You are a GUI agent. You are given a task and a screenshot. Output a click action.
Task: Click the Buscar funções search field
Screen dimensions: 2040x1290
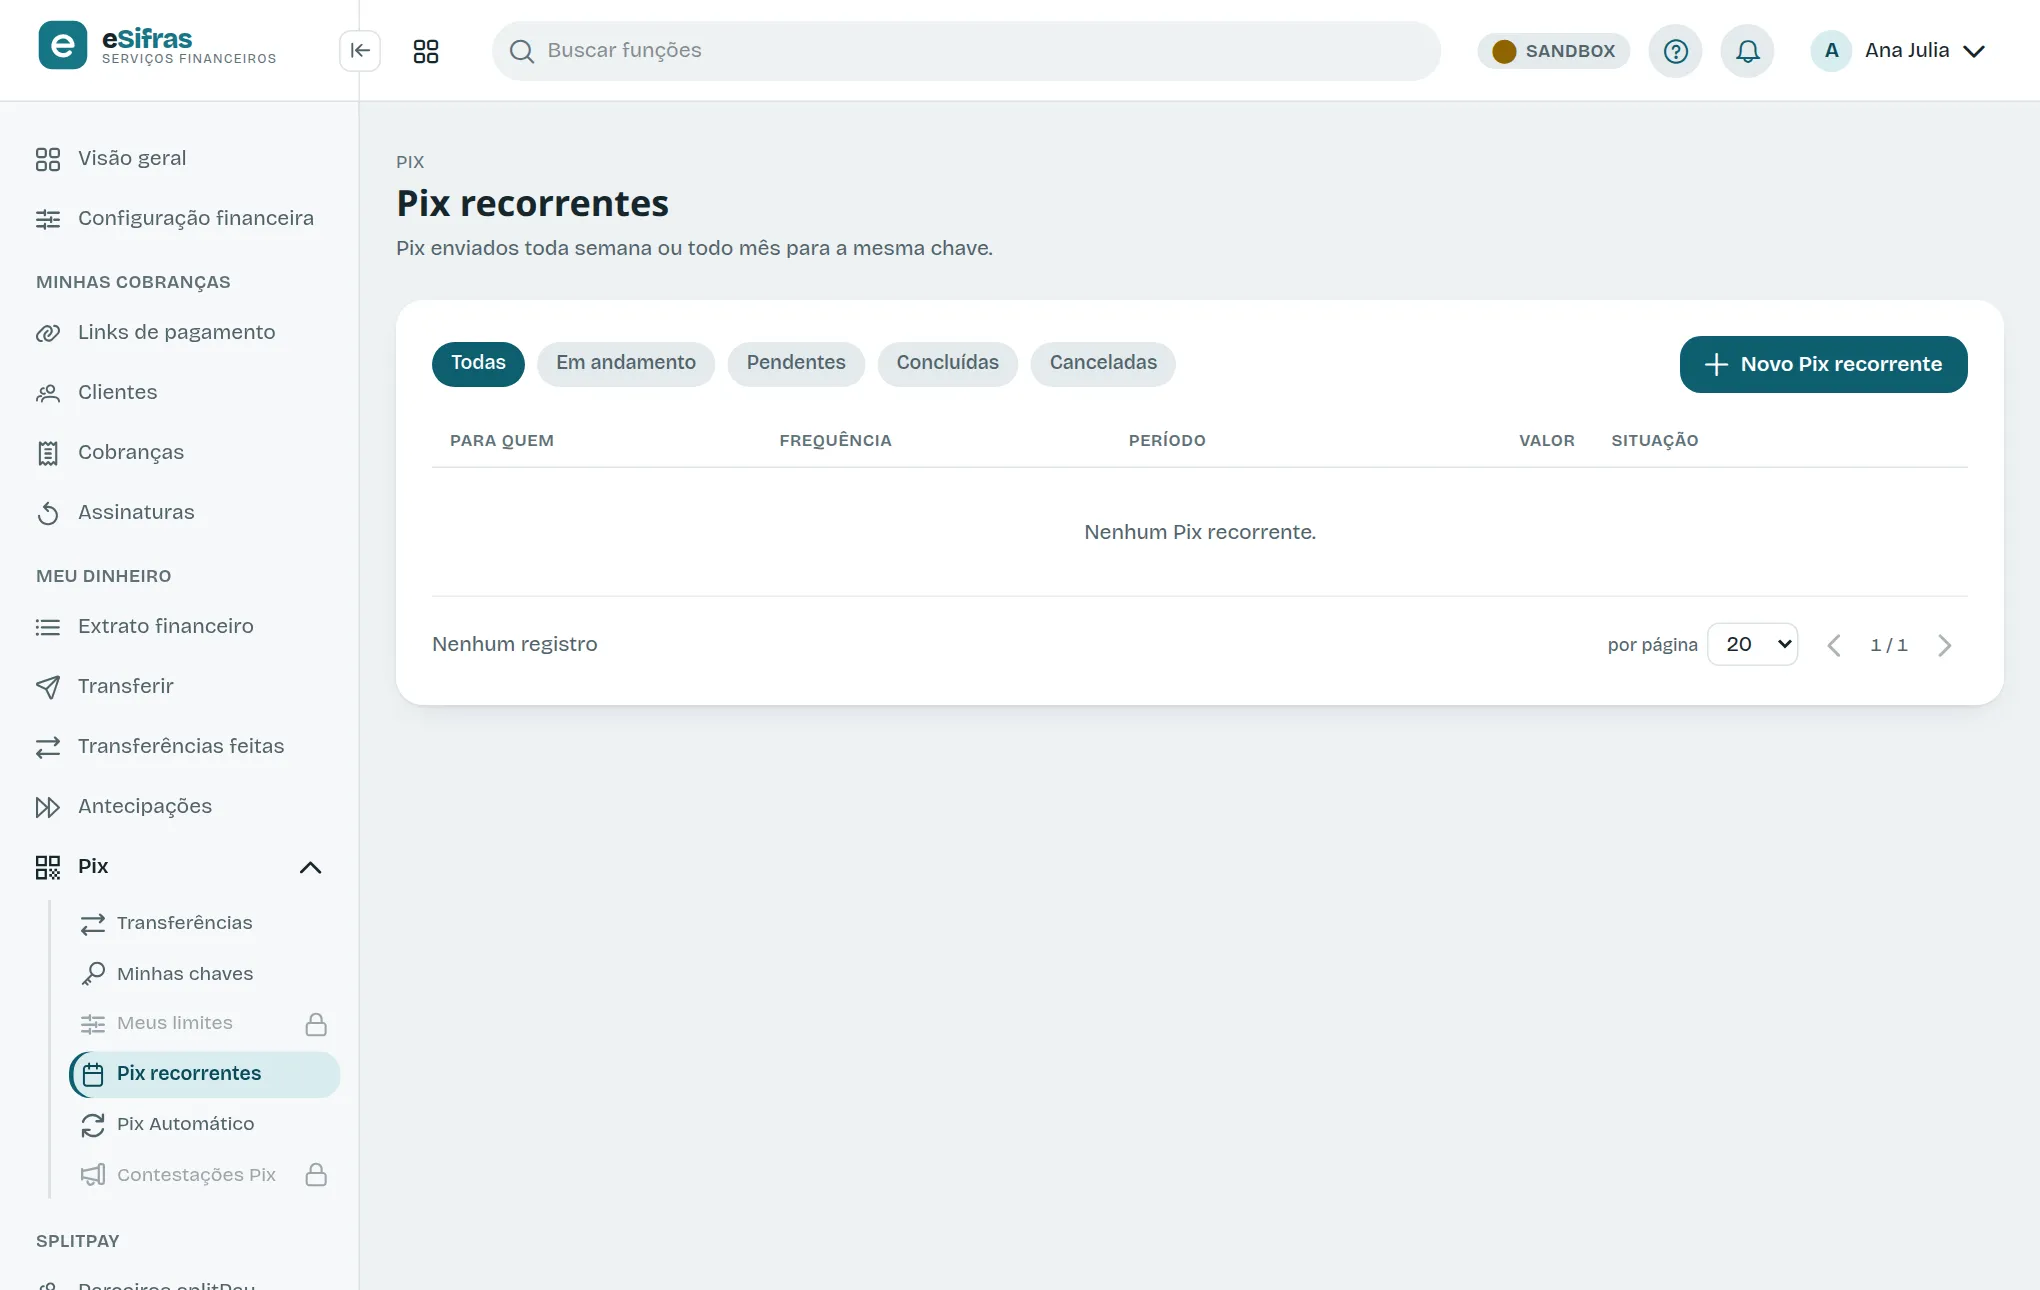(966, 51)
